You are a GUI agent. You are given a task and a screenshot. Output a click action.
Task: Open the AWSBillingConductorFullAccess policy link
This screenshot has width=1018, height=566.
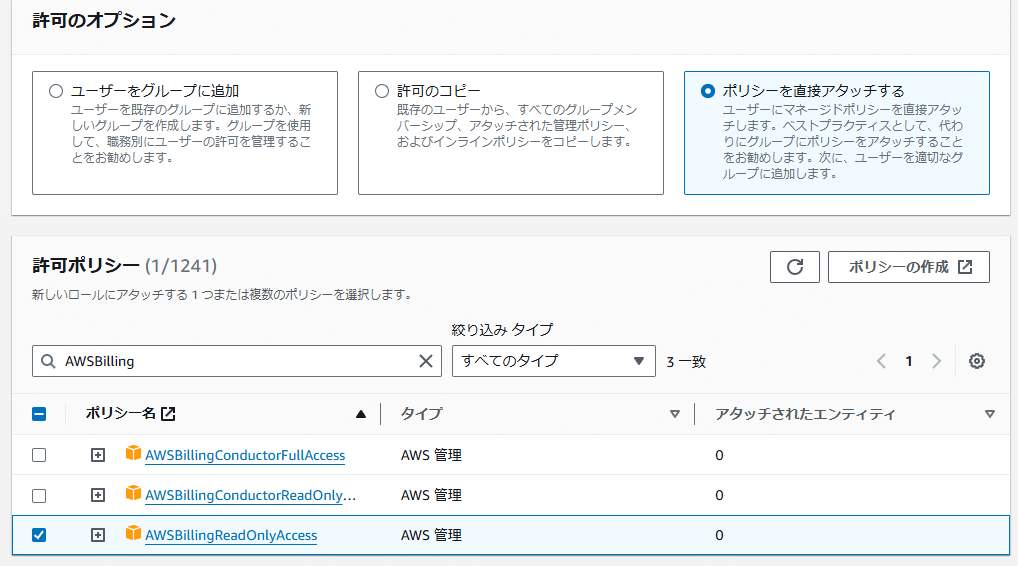[245, 455]
